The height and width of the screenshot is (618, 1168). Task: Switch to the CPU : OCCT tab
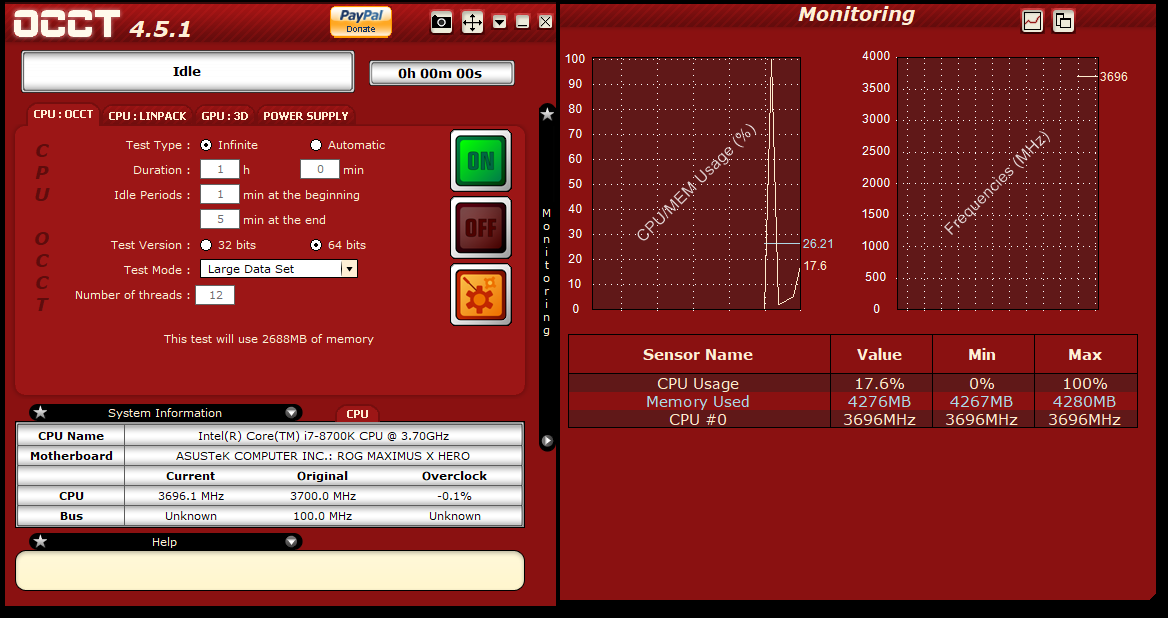(63, 115)
